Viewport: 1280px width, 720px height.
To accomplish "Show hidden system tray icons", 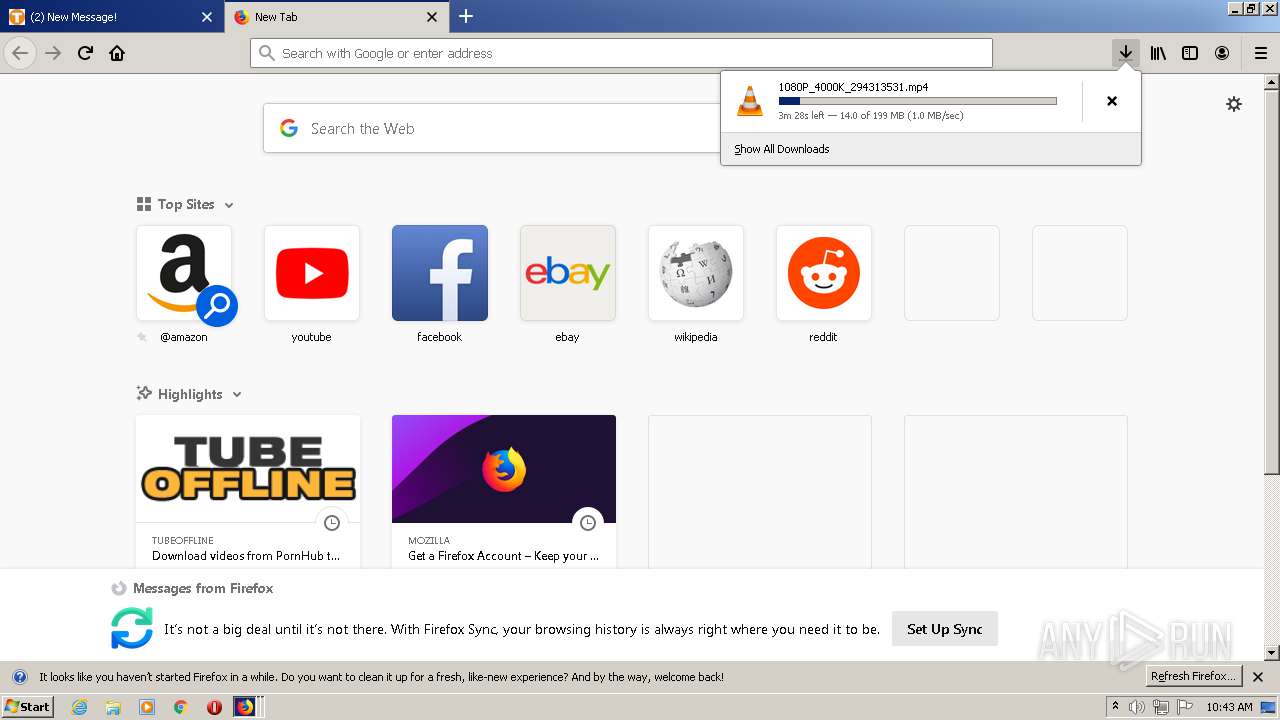I will (x=1115, y=707).
